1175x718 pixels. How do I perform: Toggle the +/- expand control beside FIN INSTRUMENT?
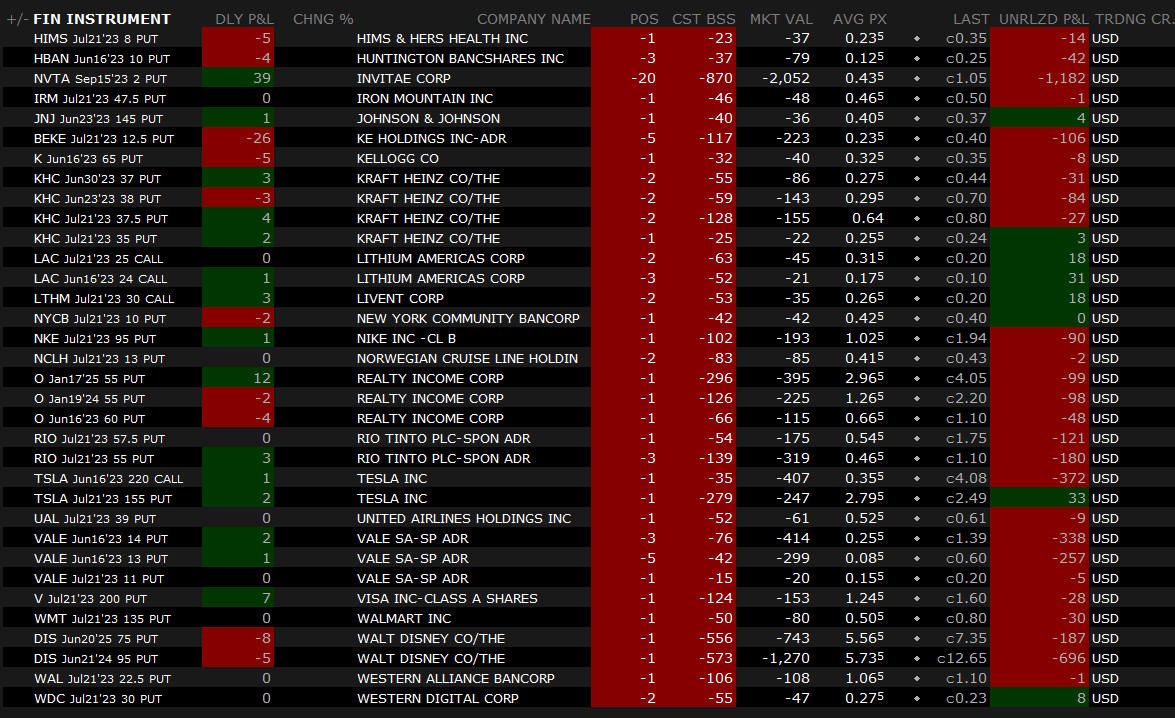pyautogui.click(x=16, y=19)
